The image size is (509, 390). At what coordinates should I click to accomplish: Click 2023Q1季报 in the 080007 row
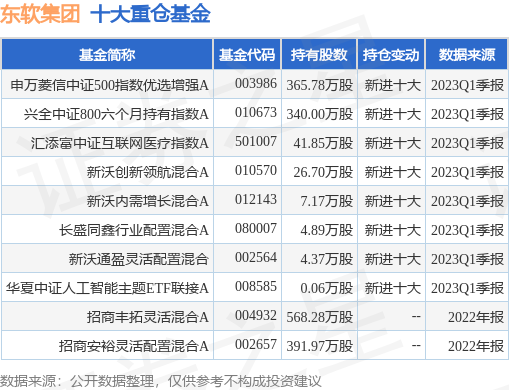[467, 230]
